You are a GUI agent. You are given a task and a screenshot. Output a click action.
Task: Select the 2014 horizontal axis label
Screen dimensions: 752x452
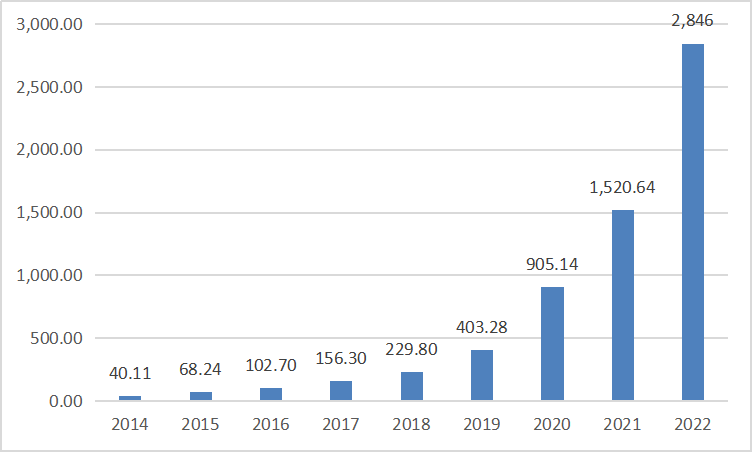[131, 424]
